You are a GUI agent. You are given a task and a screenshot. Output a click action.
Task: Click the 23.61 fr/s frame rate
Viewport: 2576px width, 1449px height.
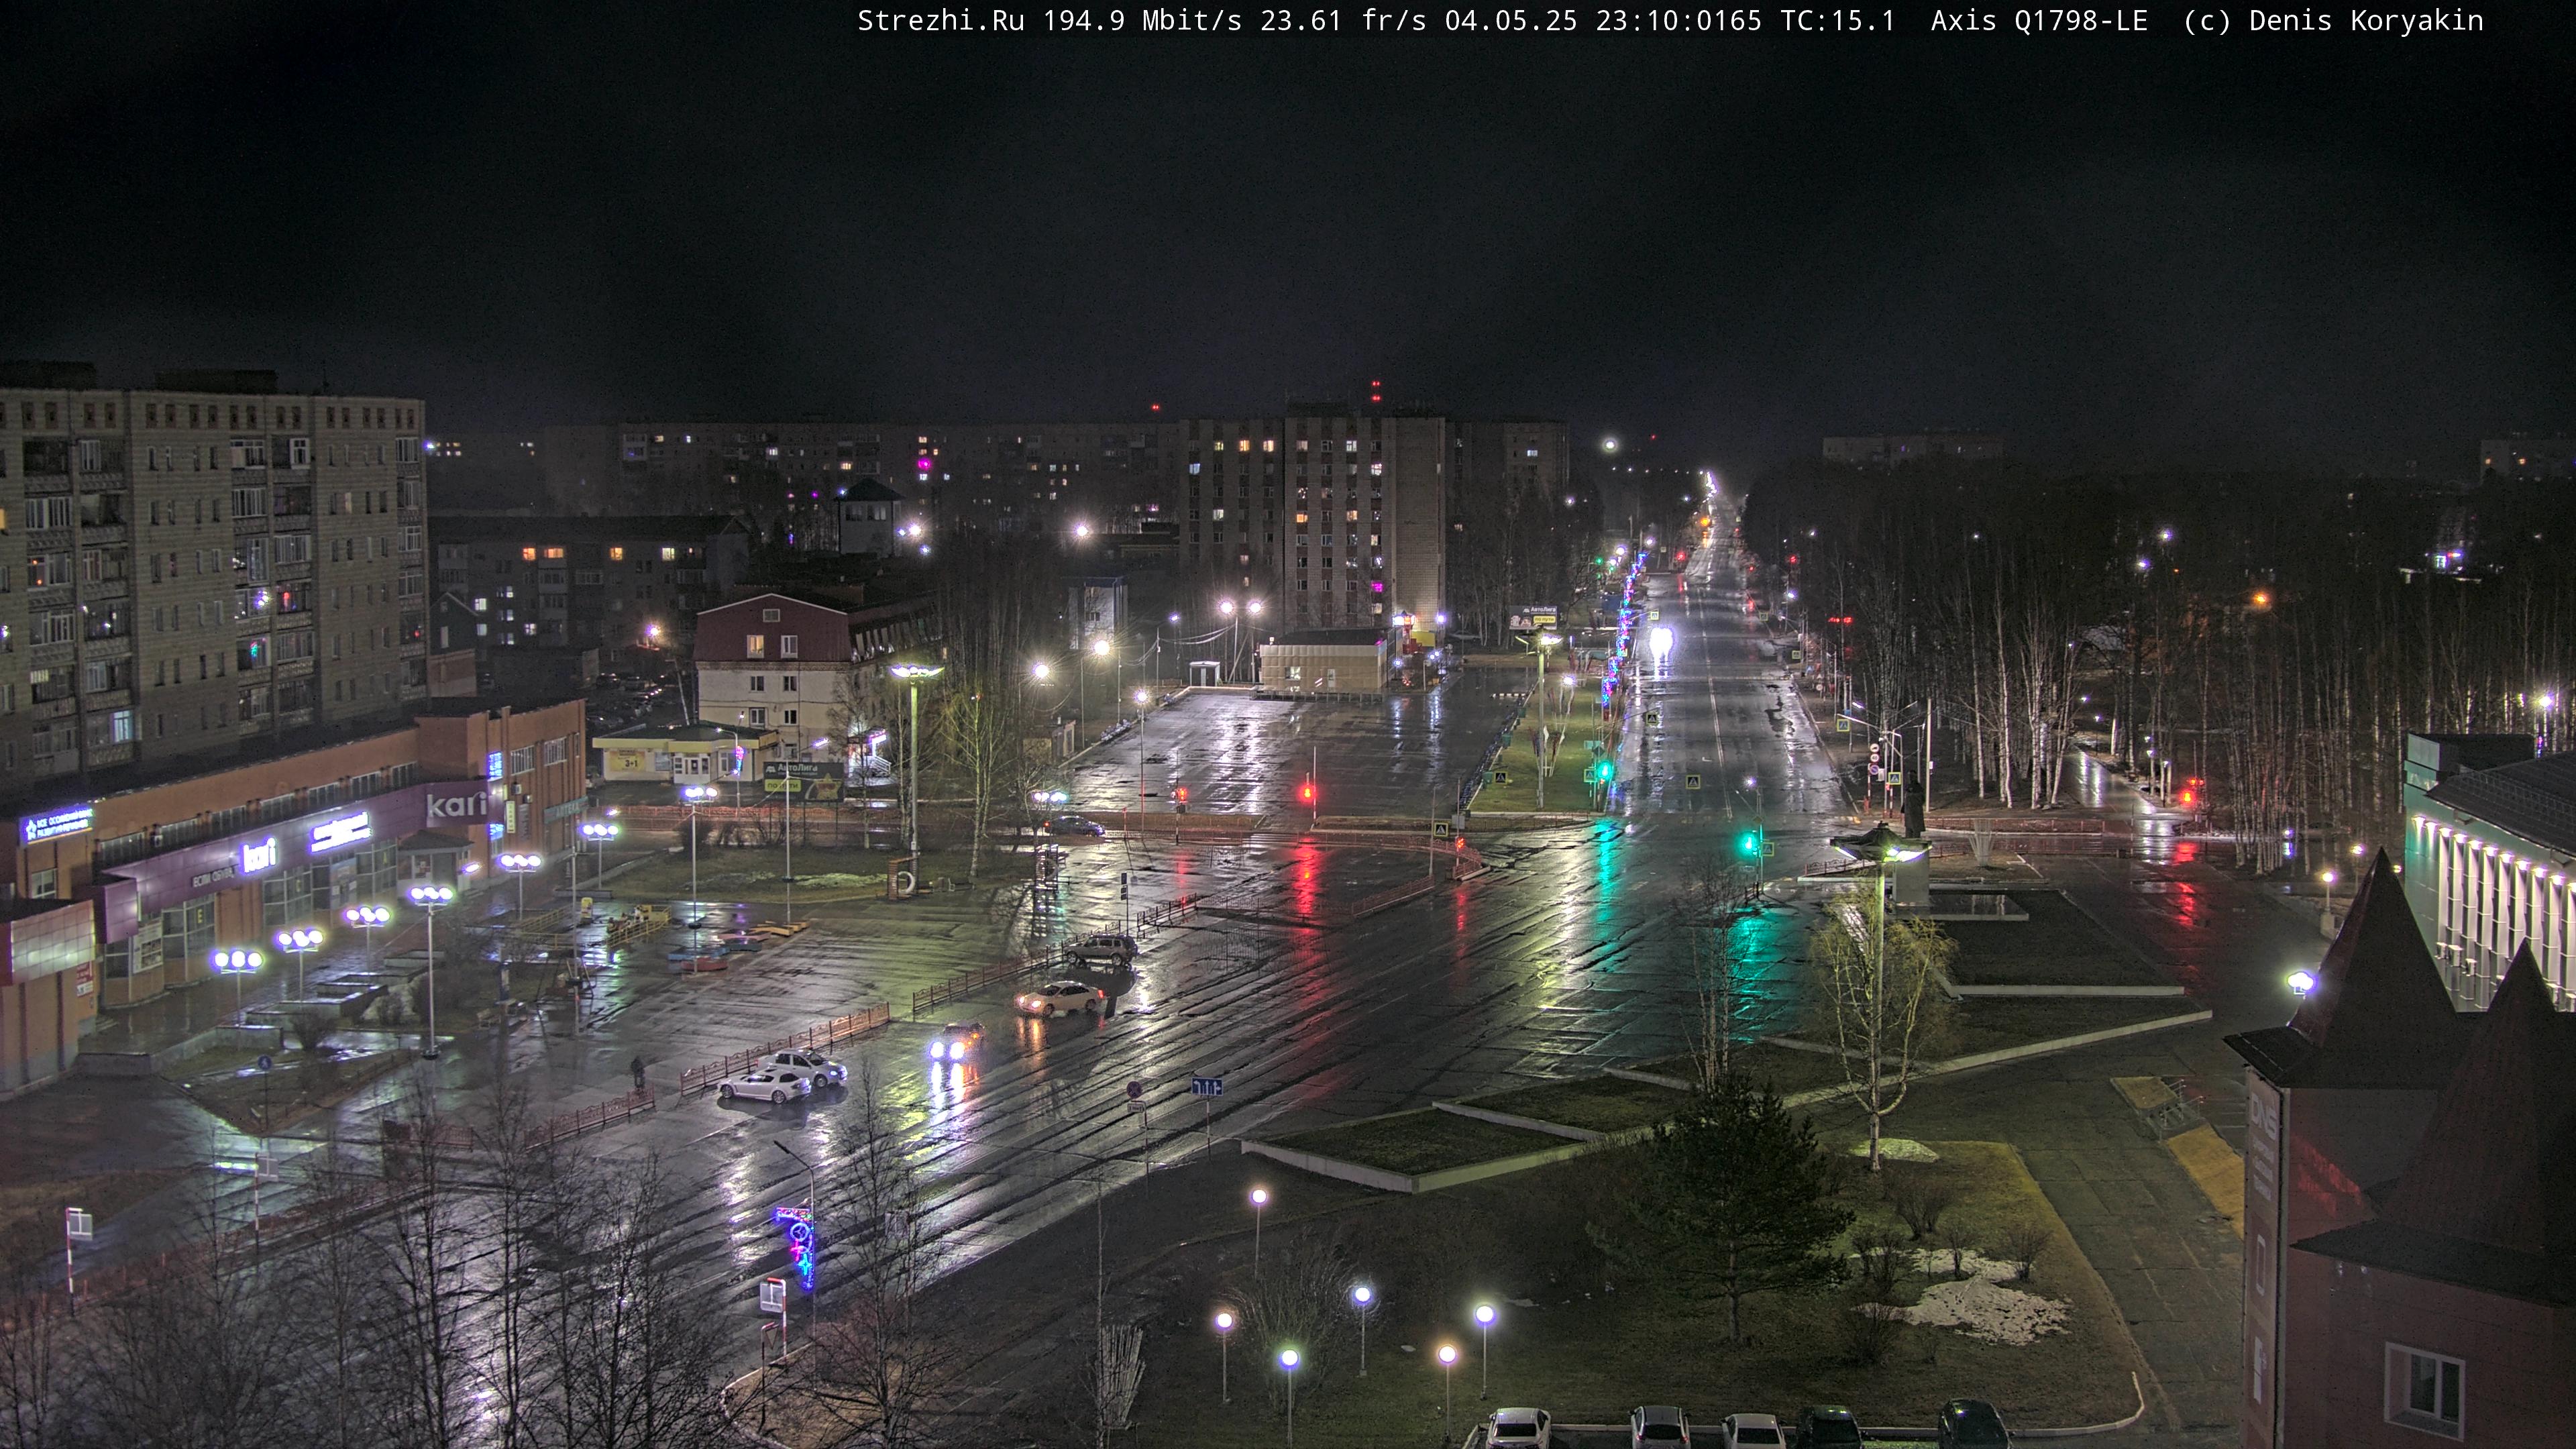pyautogui.click(x=1343, y=21)
